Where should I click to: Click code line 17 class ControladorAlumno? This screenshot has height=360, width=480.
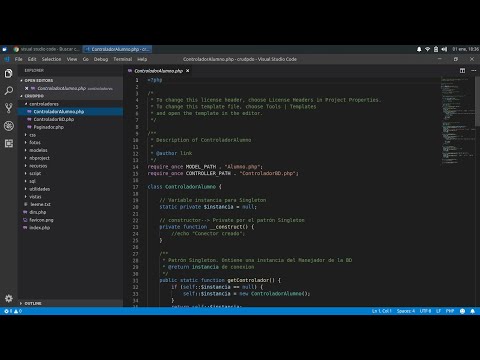pyautogui.click(x=184, y=187)
